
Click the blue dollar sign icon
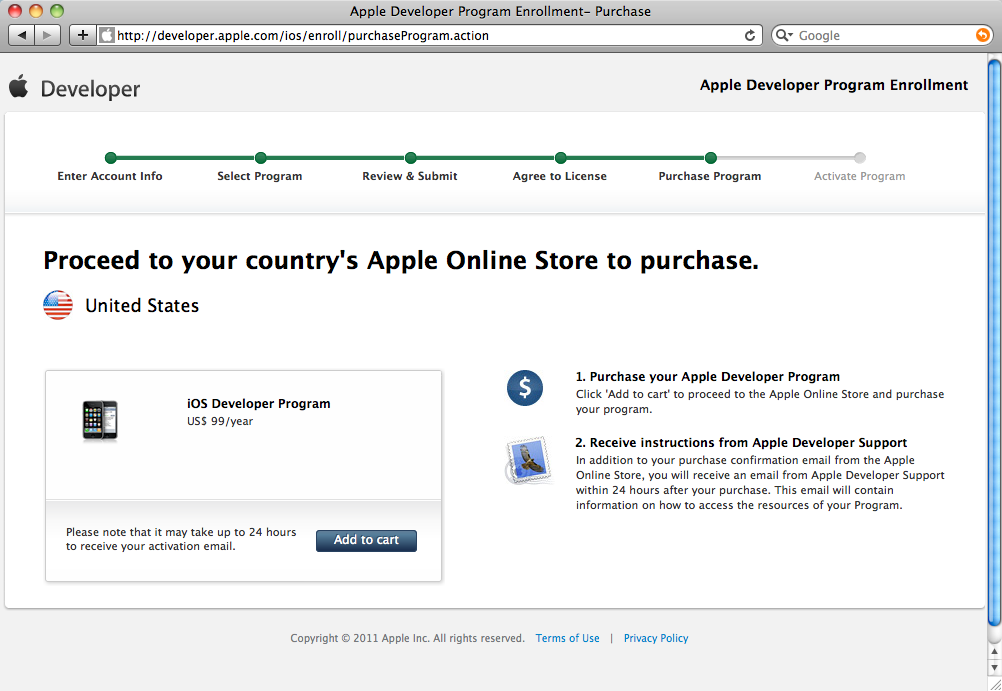(x=525, y=388)
